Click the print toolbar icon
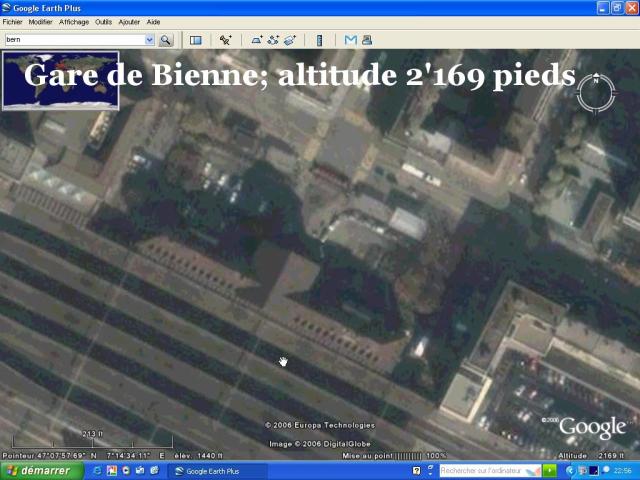 367,40
